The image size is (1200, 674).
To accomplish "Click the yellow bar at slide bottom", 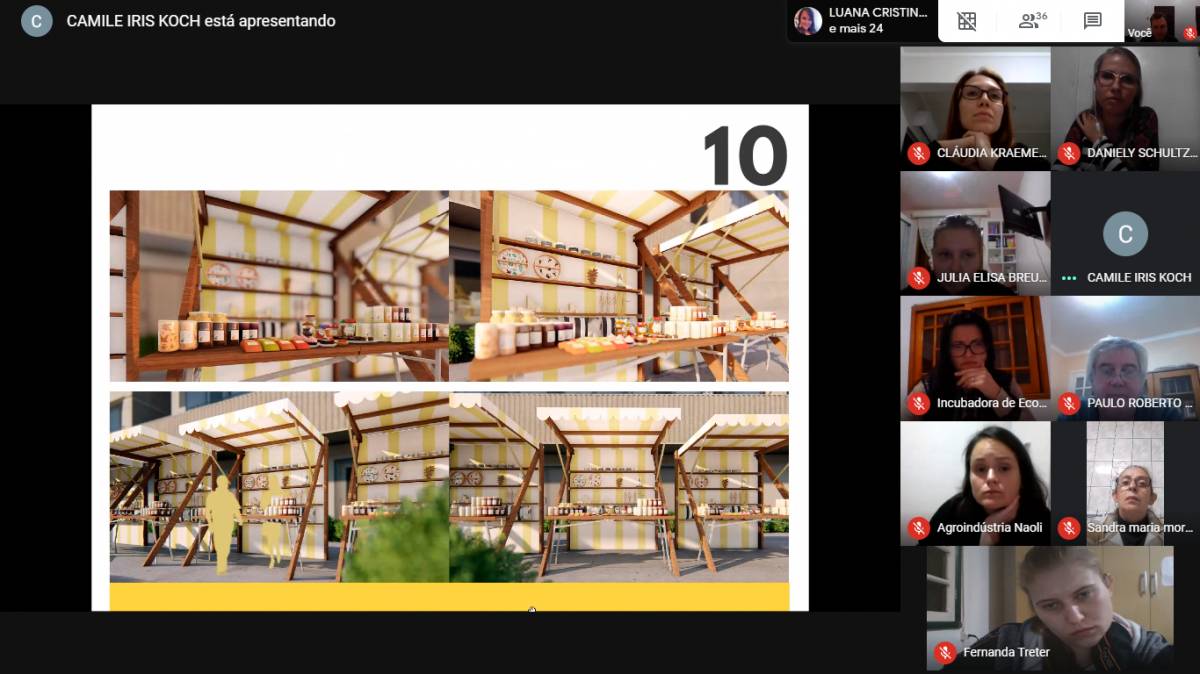I will click(449, 596).
